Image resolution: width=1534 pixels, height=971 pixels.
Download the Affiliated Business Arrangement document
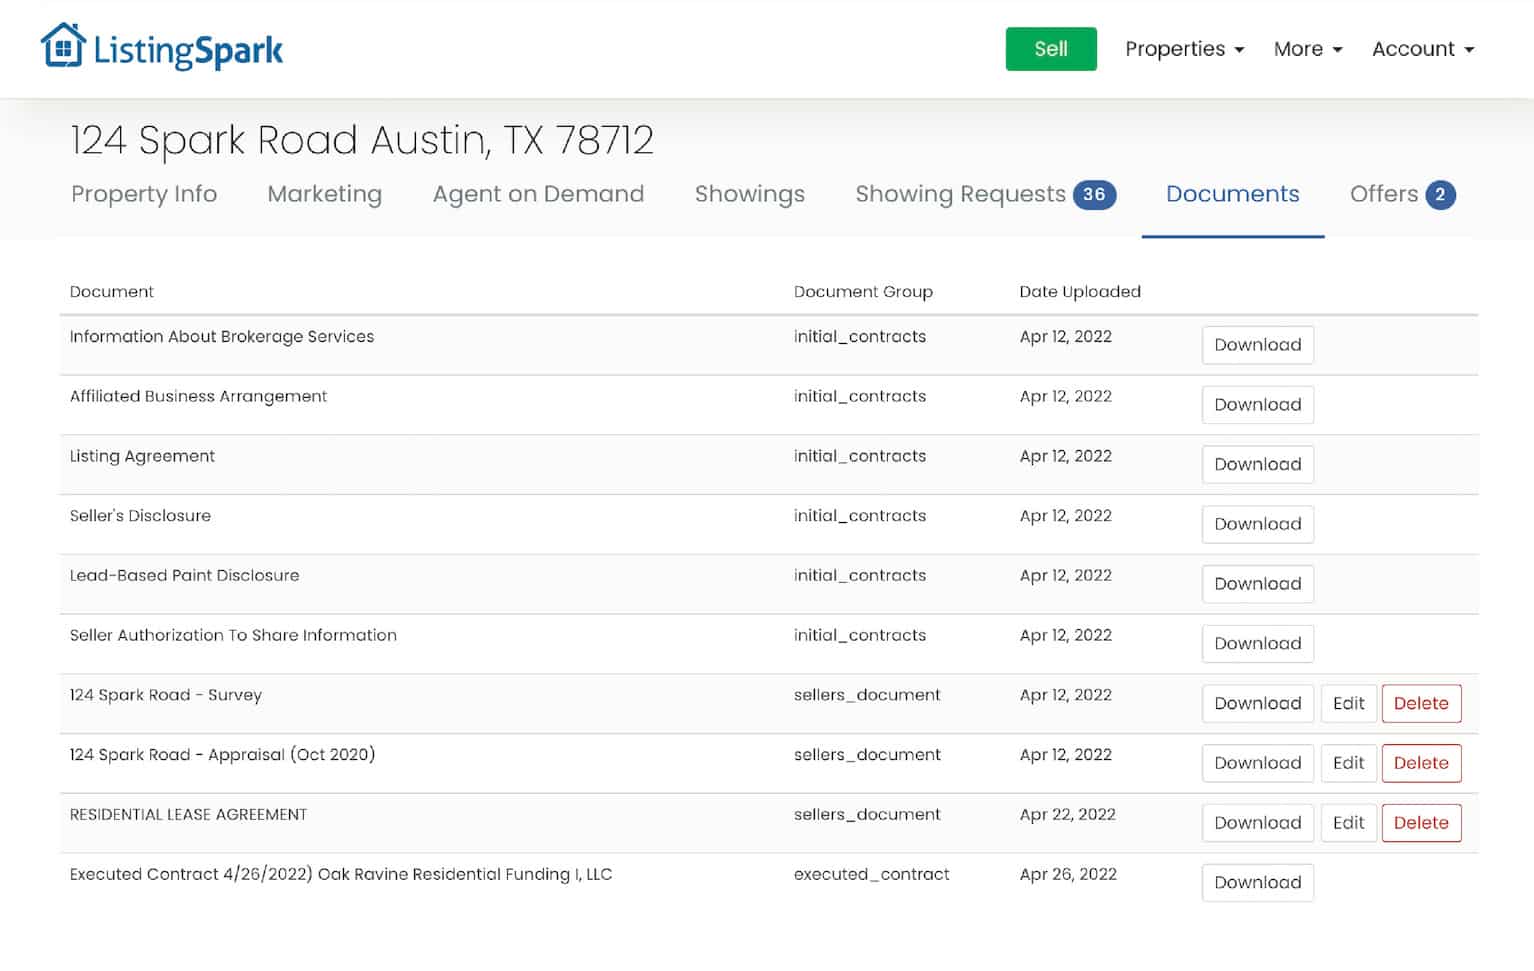pyautogui.click(x=1257, y=405)
